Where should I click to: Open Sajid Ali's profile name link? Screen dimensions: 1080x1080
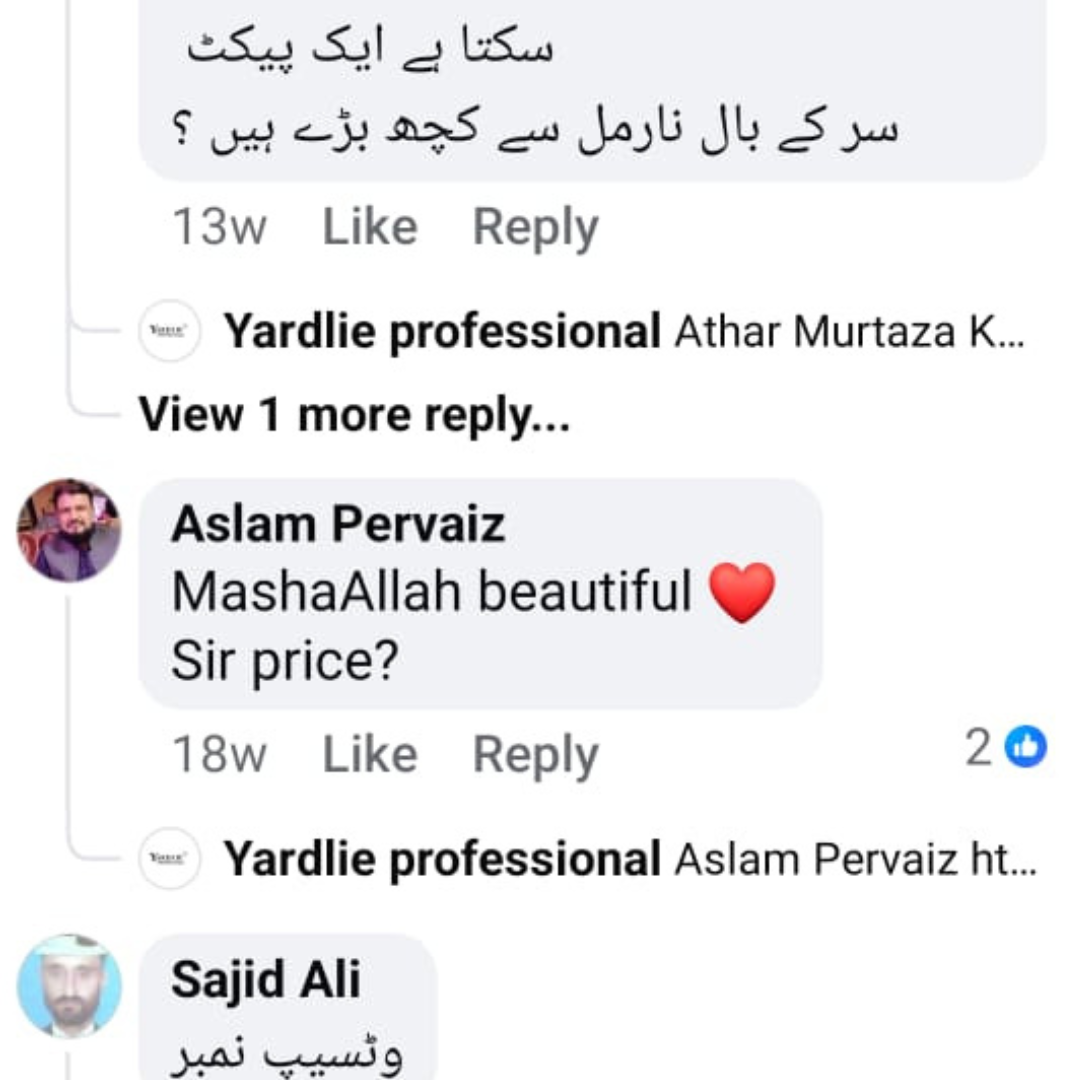pos(265,980)
